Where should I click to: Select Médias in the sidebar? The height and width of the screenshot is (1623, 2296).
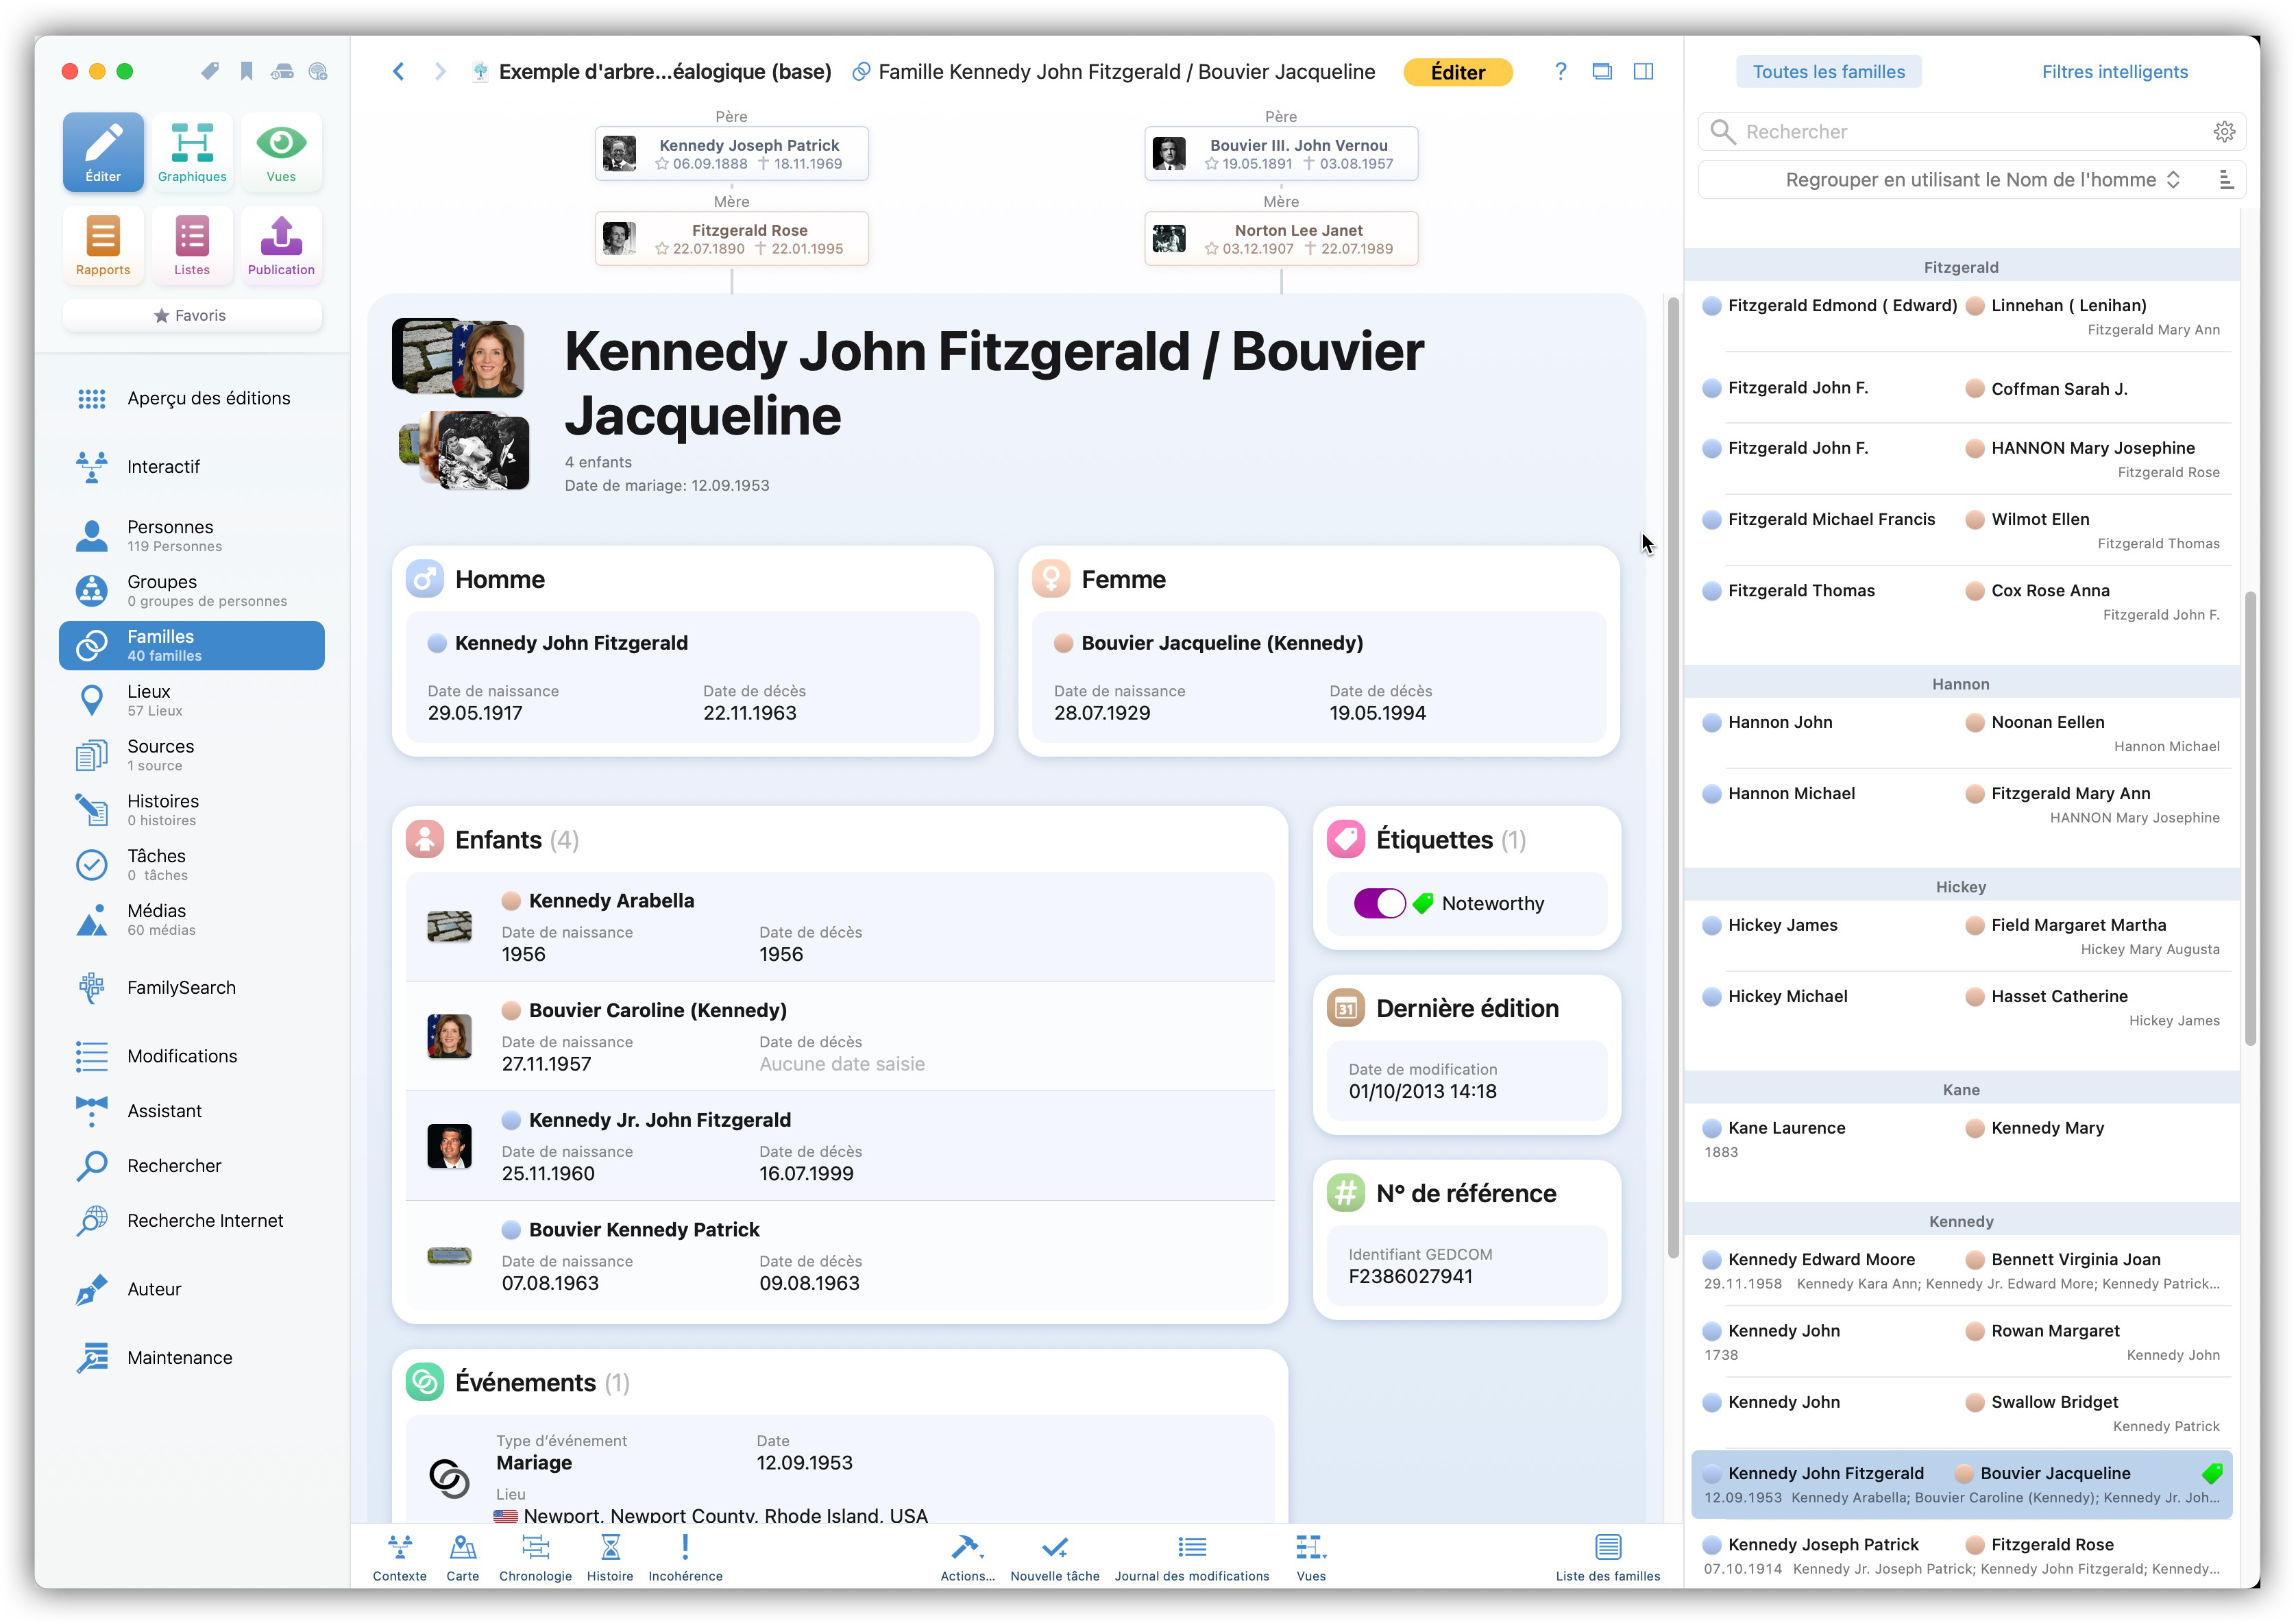tap(192, 919)
